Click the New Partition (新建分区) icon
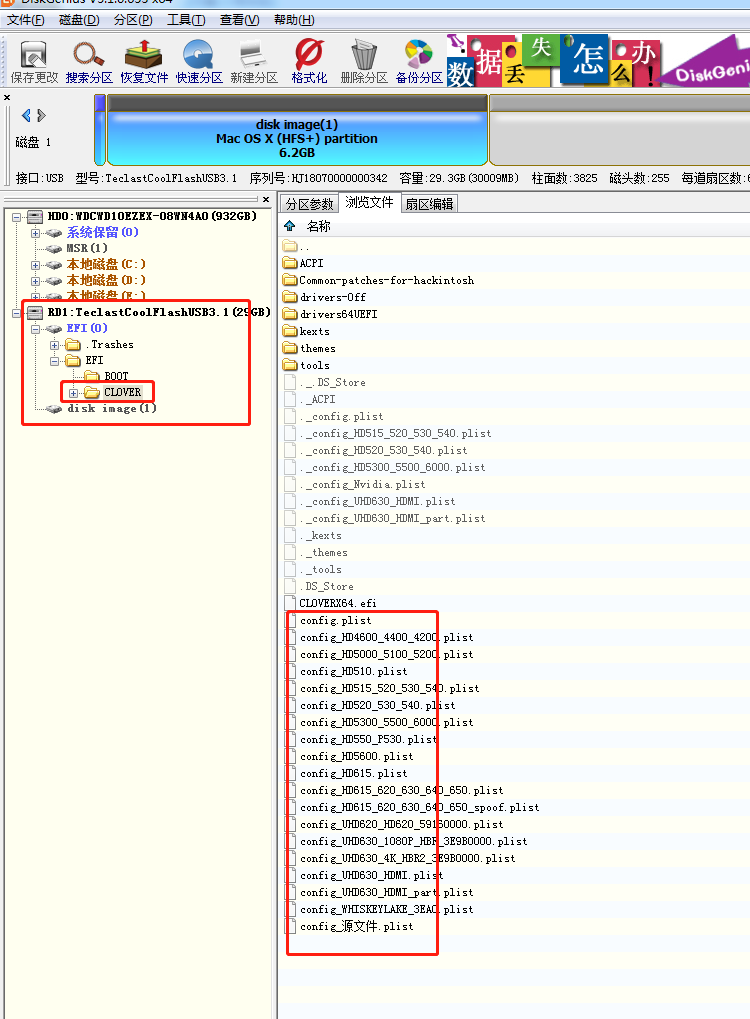 tap(254, 62)
